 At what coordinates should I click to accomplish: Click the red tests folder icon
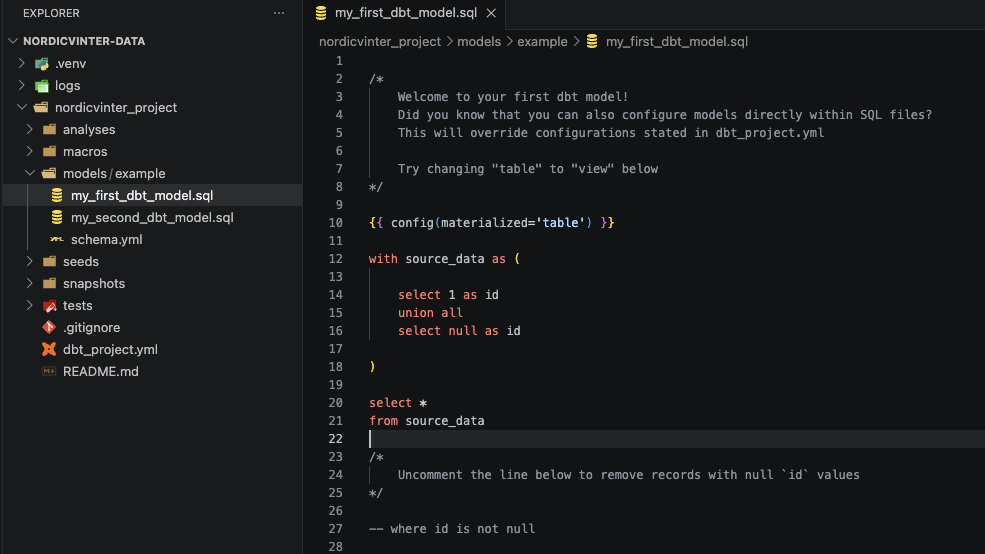pos(50,306)
